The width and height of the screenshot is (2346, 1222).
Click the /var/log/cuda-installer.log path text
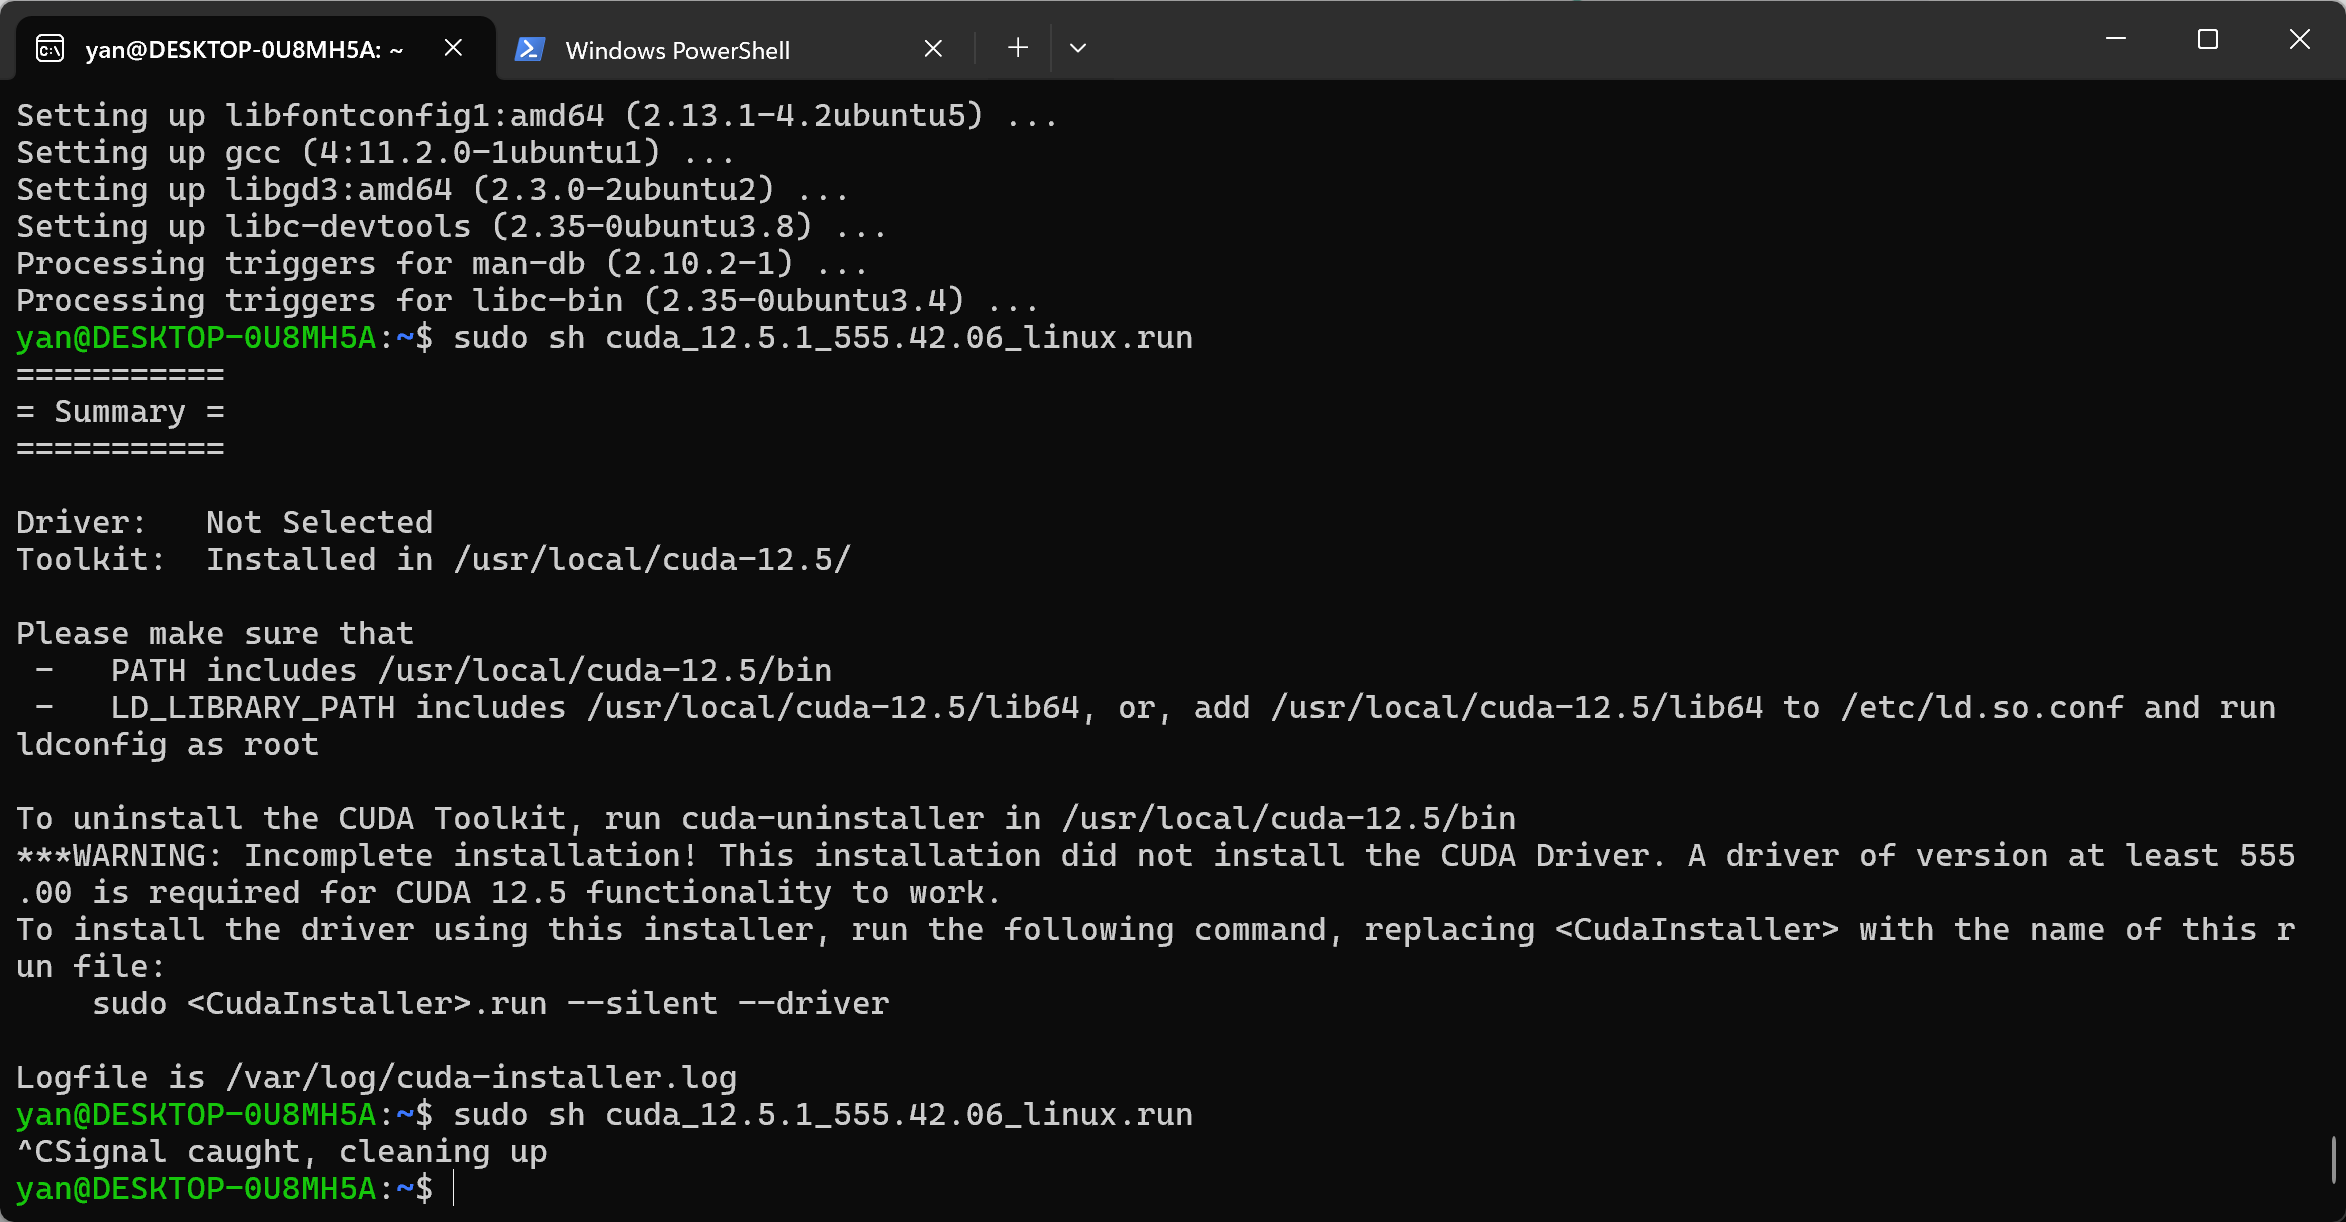tap(481, 1078)
